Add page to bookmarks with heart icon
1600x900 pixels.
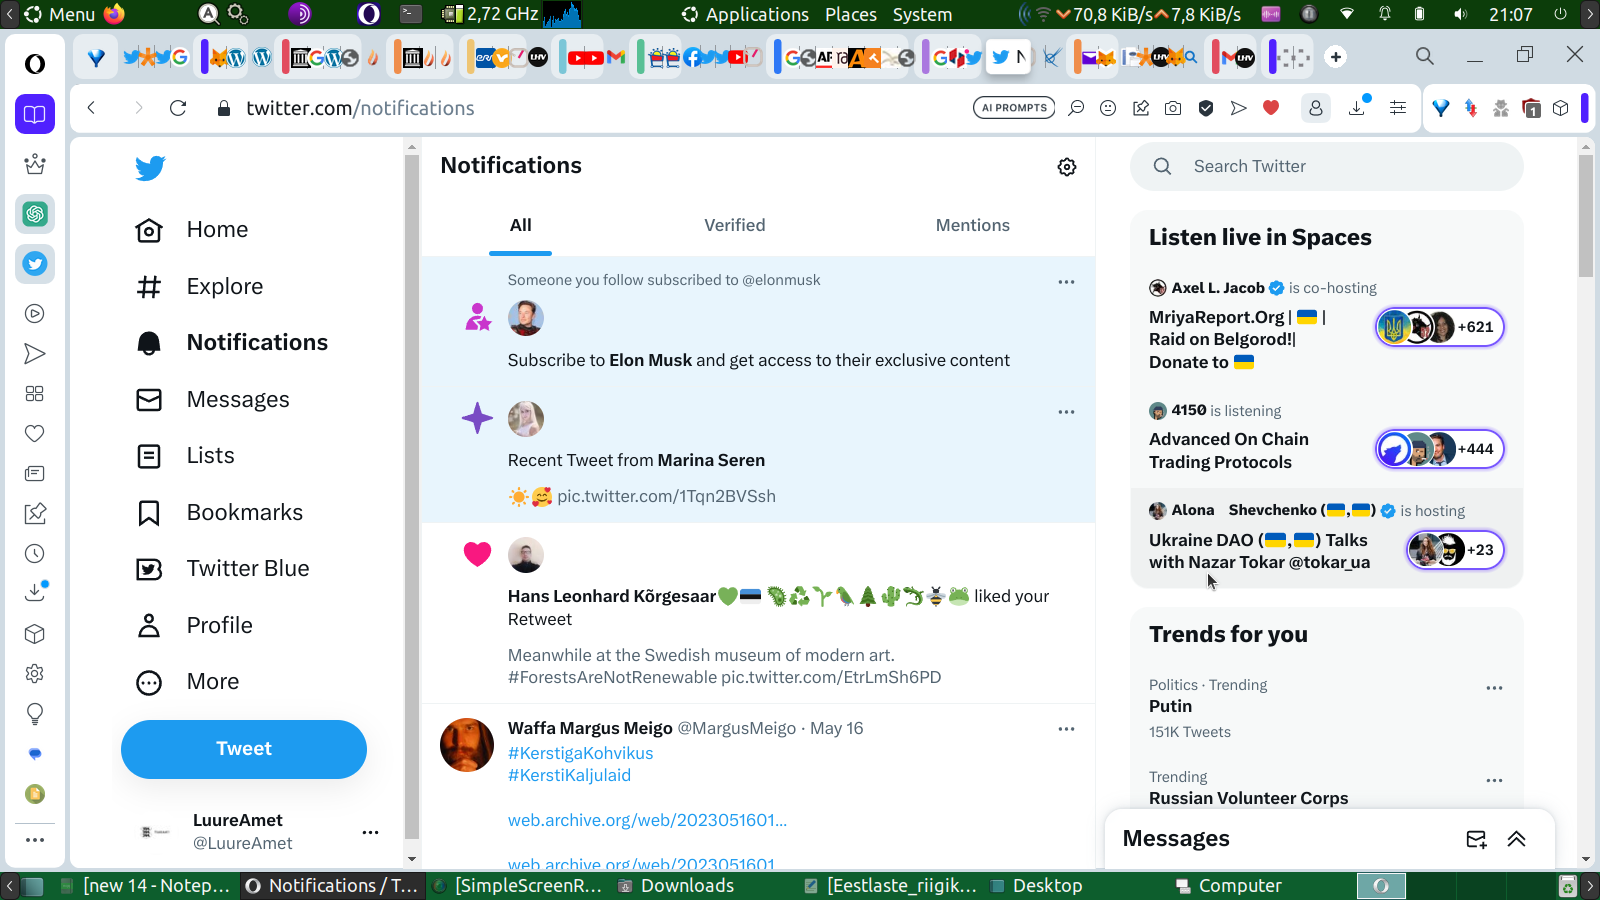(x=1271, y=108)
